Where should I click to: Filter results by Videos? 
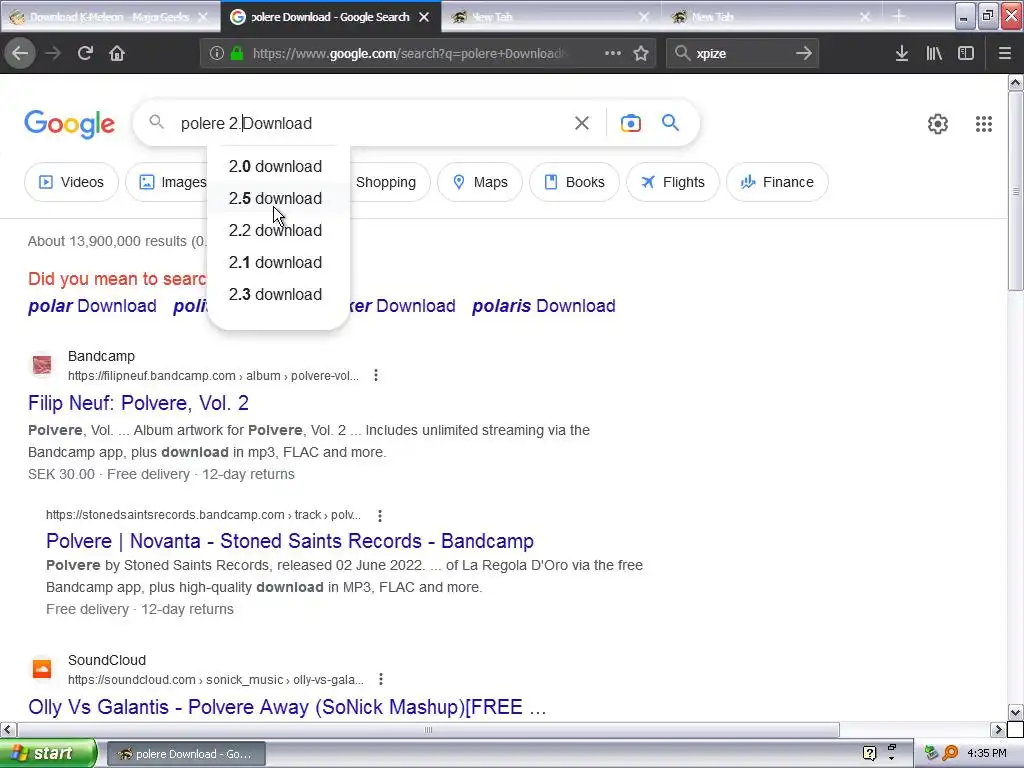click(x=71, y=182)
